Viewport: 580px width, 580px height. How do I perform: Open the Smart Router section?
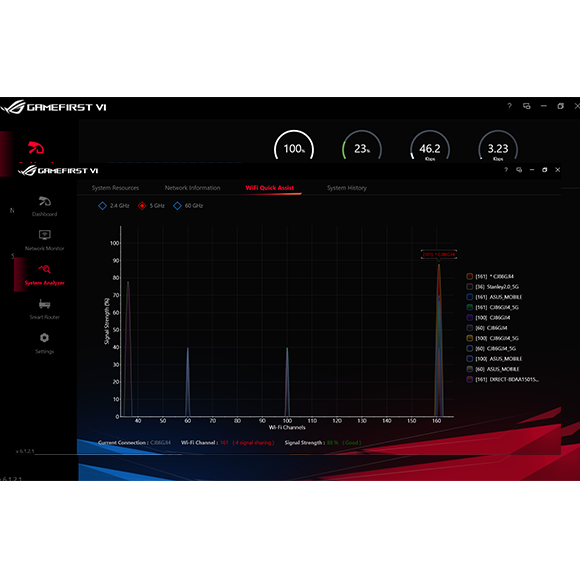tap(44, 309)
